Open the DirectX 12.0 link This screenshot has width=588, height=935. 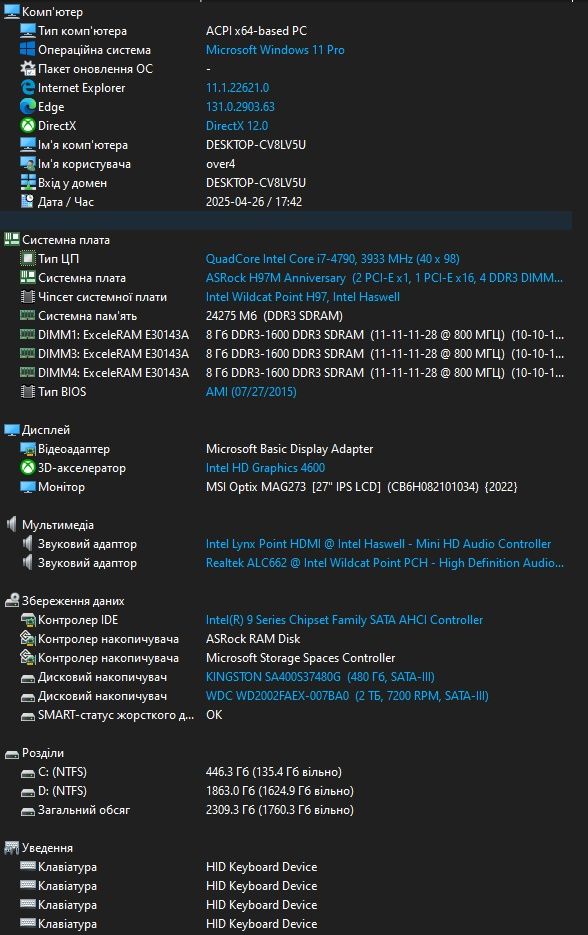click(x=237, y=126)
